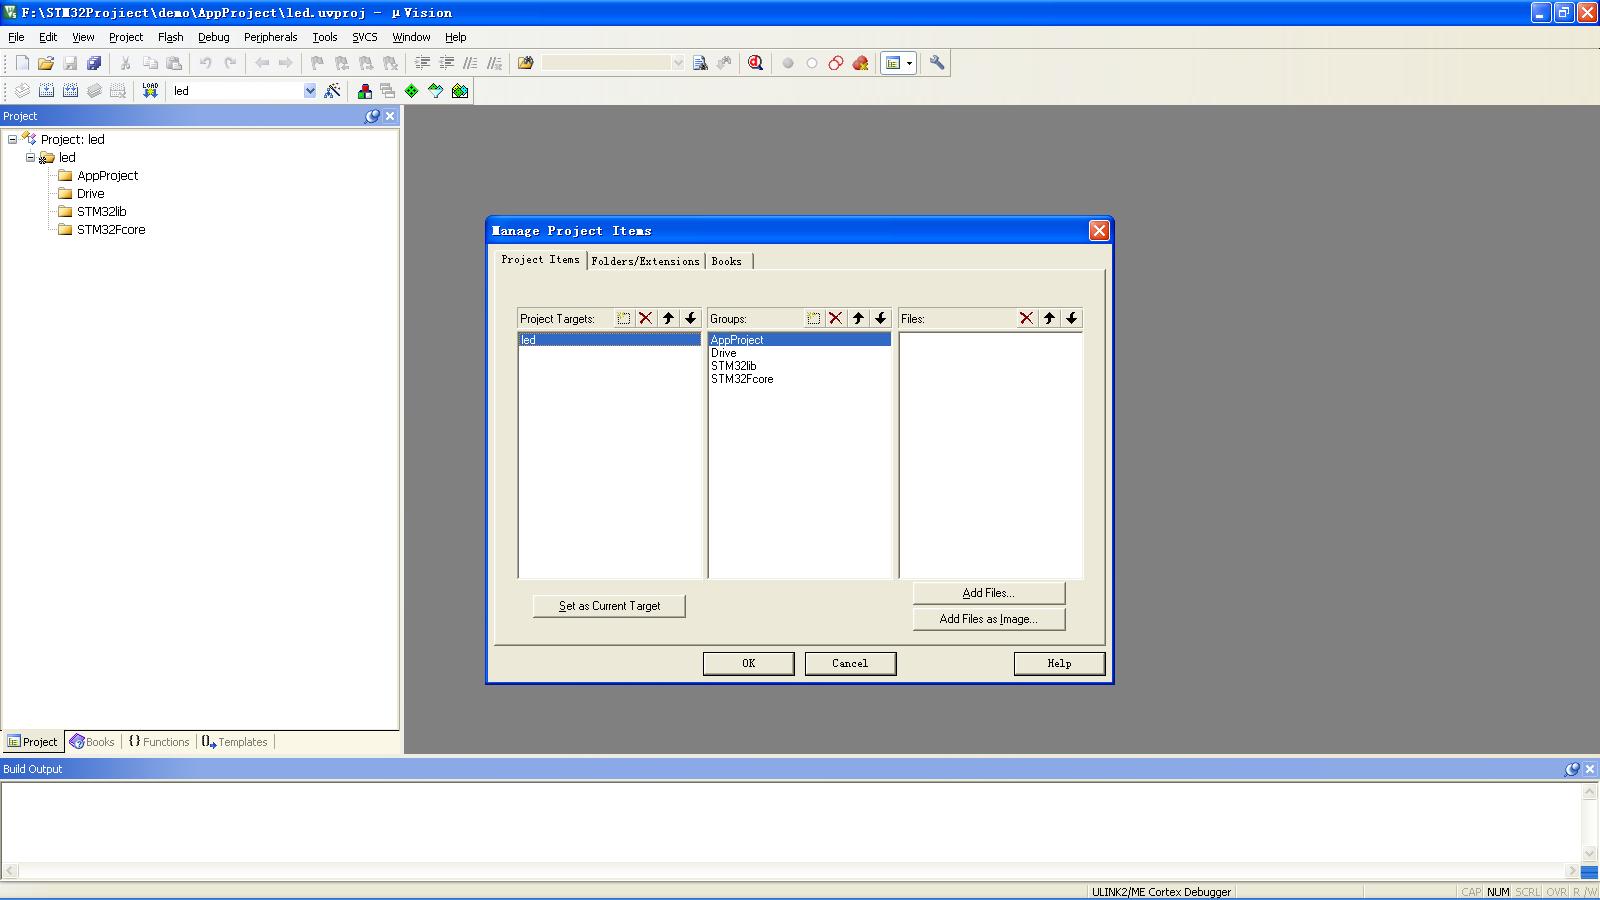Click Add Files as Image... button
Image resolution: width=1600 pixels, height=900 pixels.
(x=989, y=619)
